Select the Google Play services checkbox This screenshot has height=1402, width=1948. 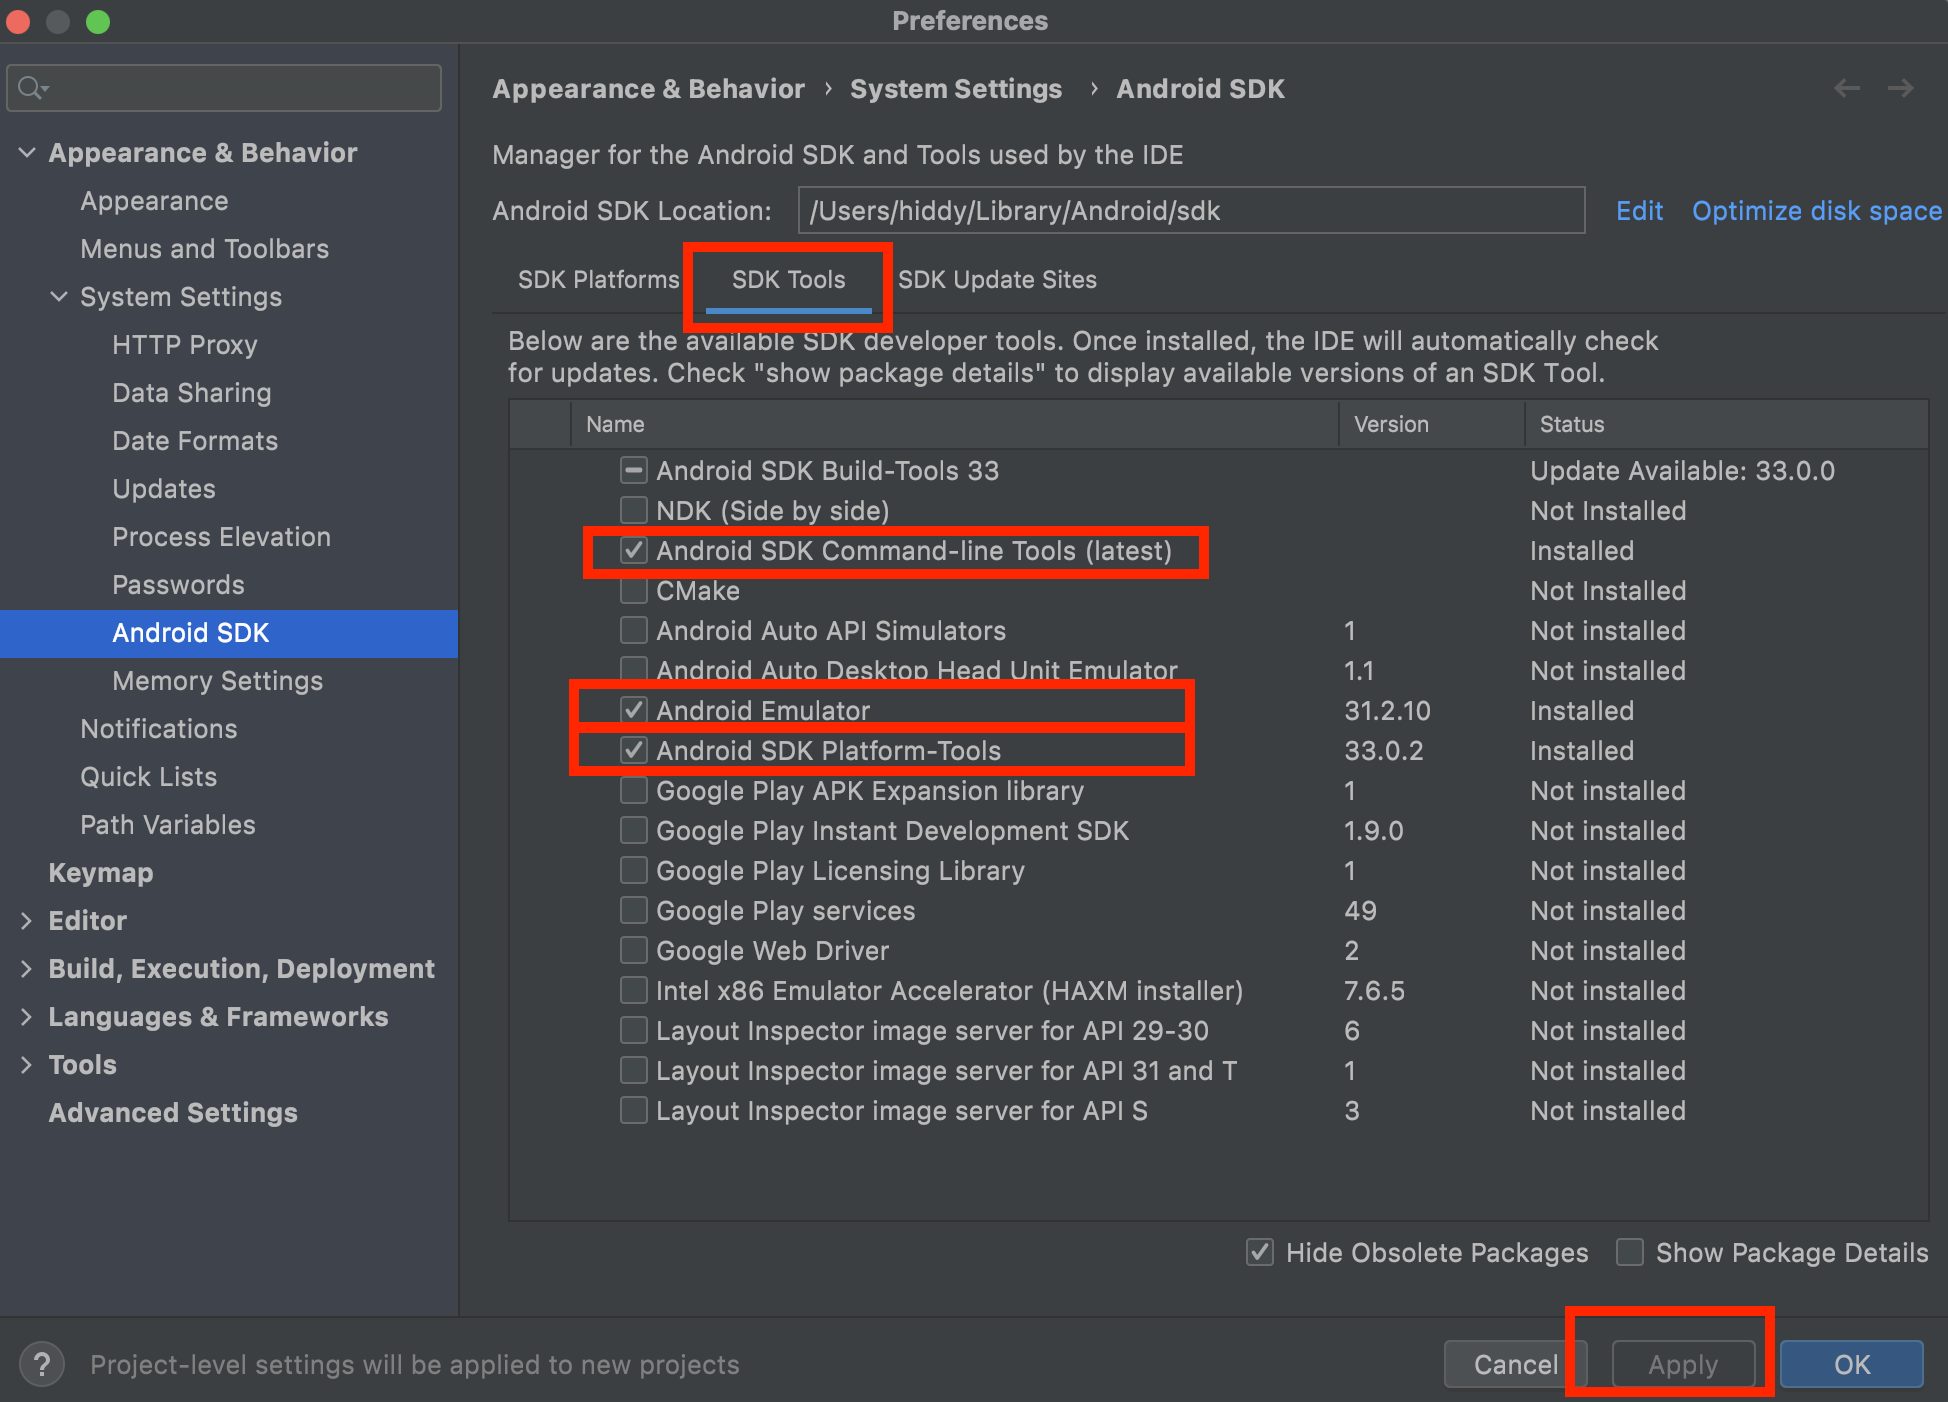tap(633, 910)
